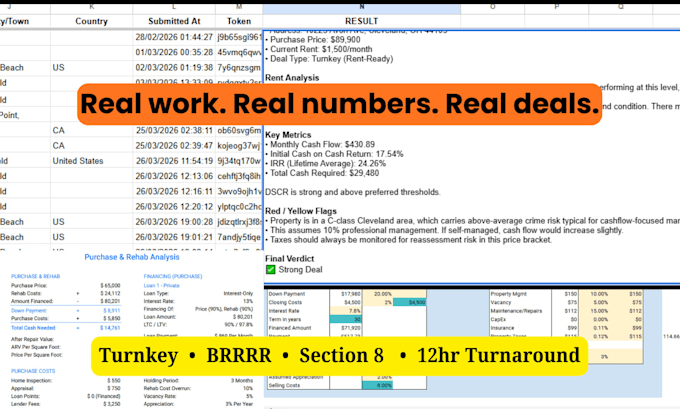Click the Purchase Price $65,000 value
The width and height of the screenshot is (680, 409).
point(110,286)
